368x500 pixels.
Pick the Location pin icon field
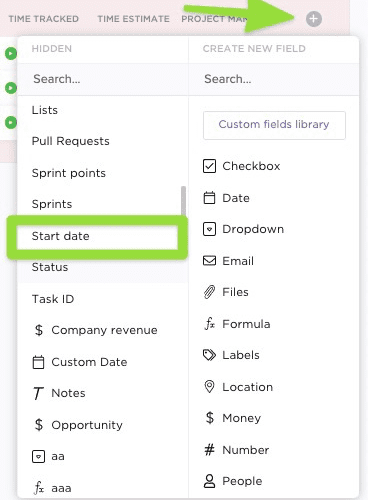[209, 387]
